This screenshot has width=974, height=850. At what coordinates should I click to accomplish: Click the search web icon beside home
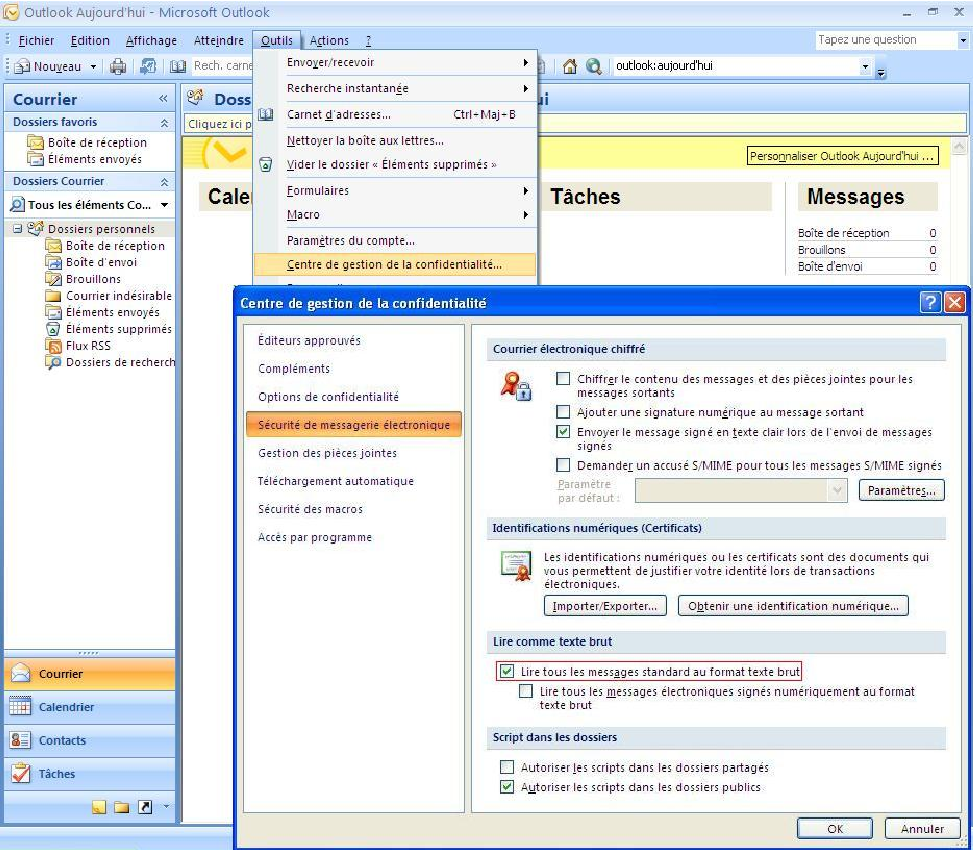pyautogui.click(x=593, y=66)
